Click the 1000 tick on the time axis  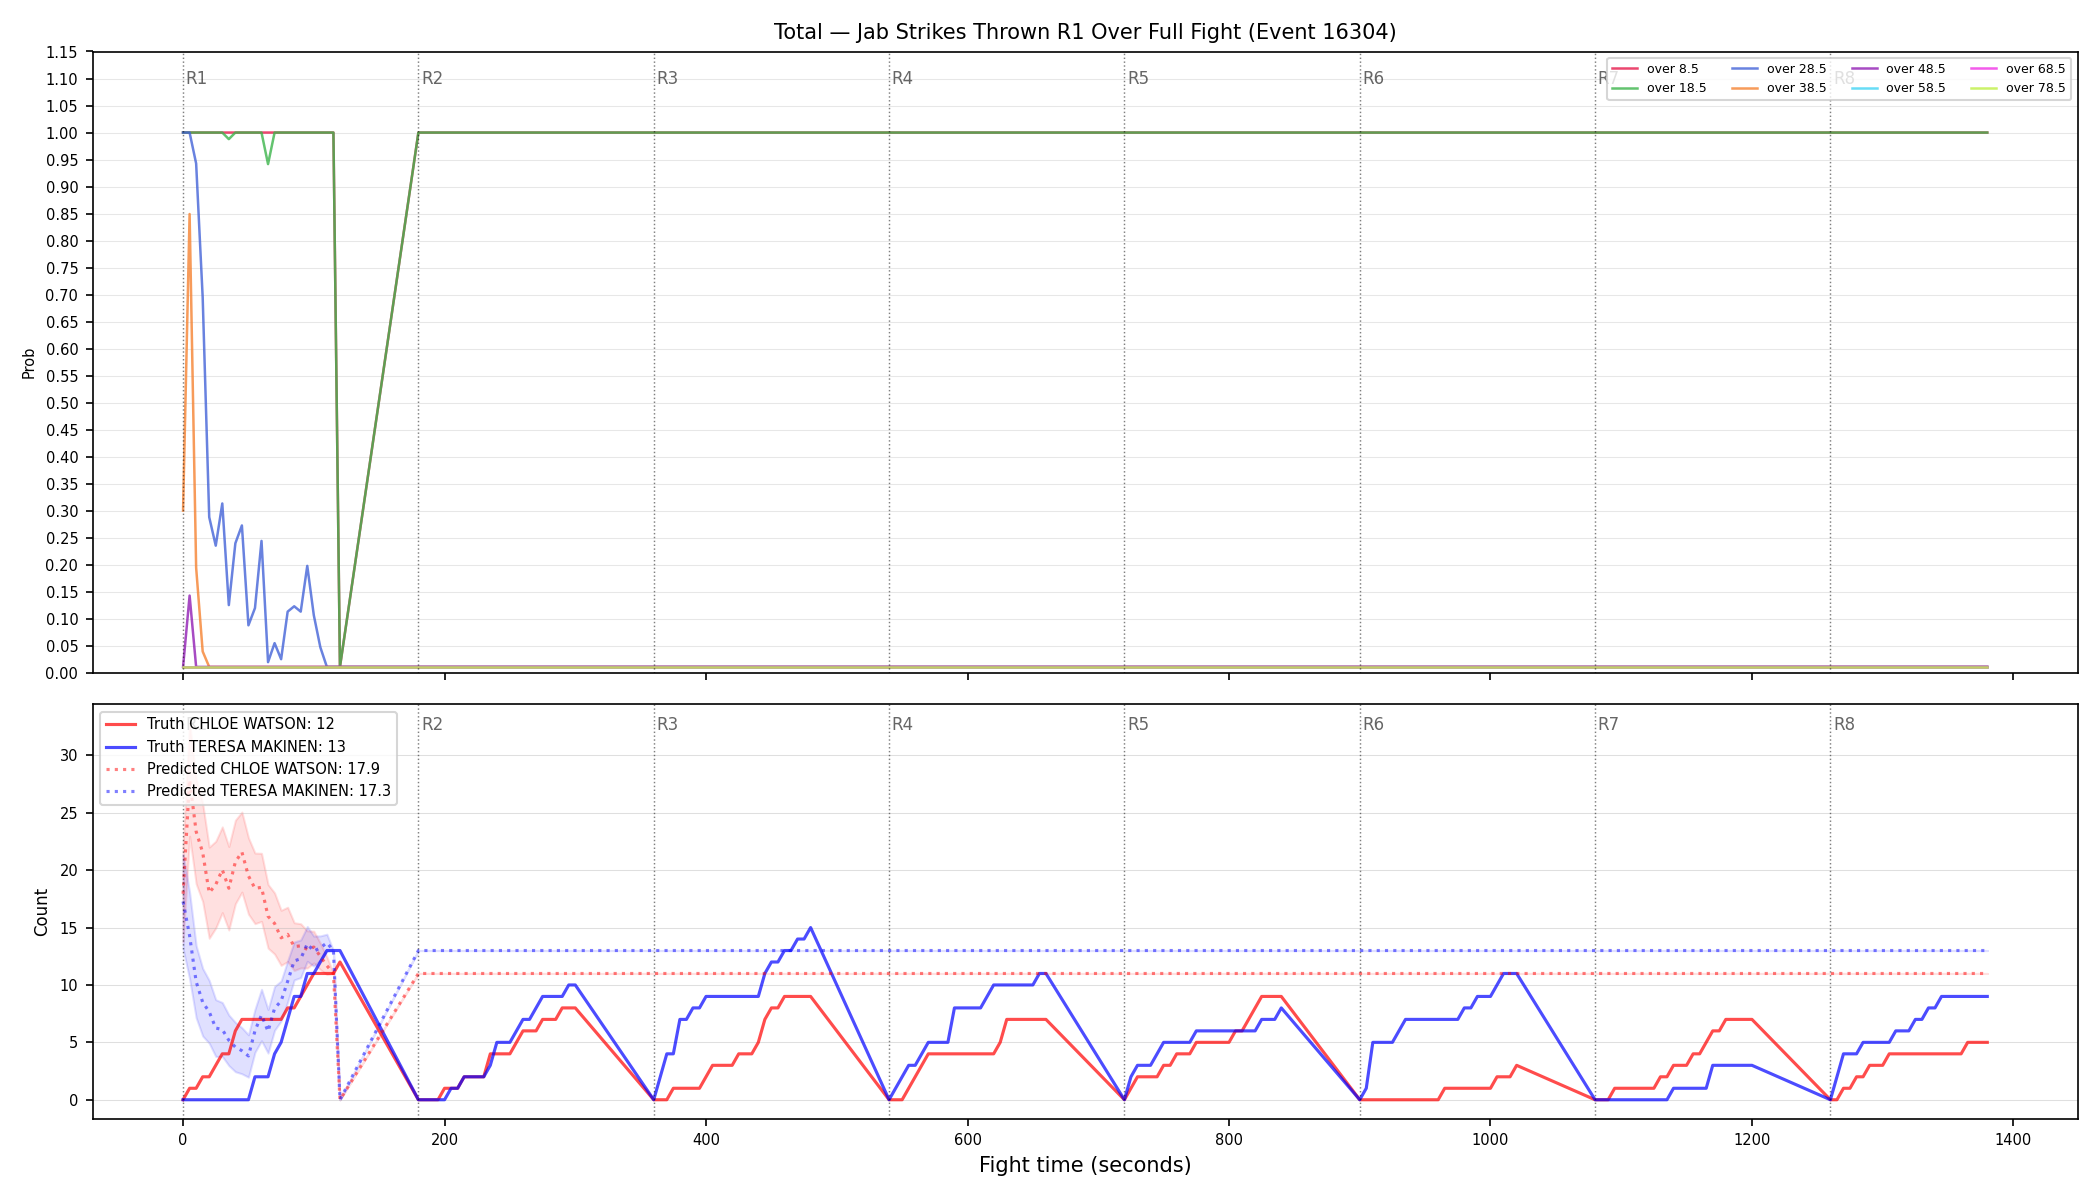(x=1490, y=1138)
